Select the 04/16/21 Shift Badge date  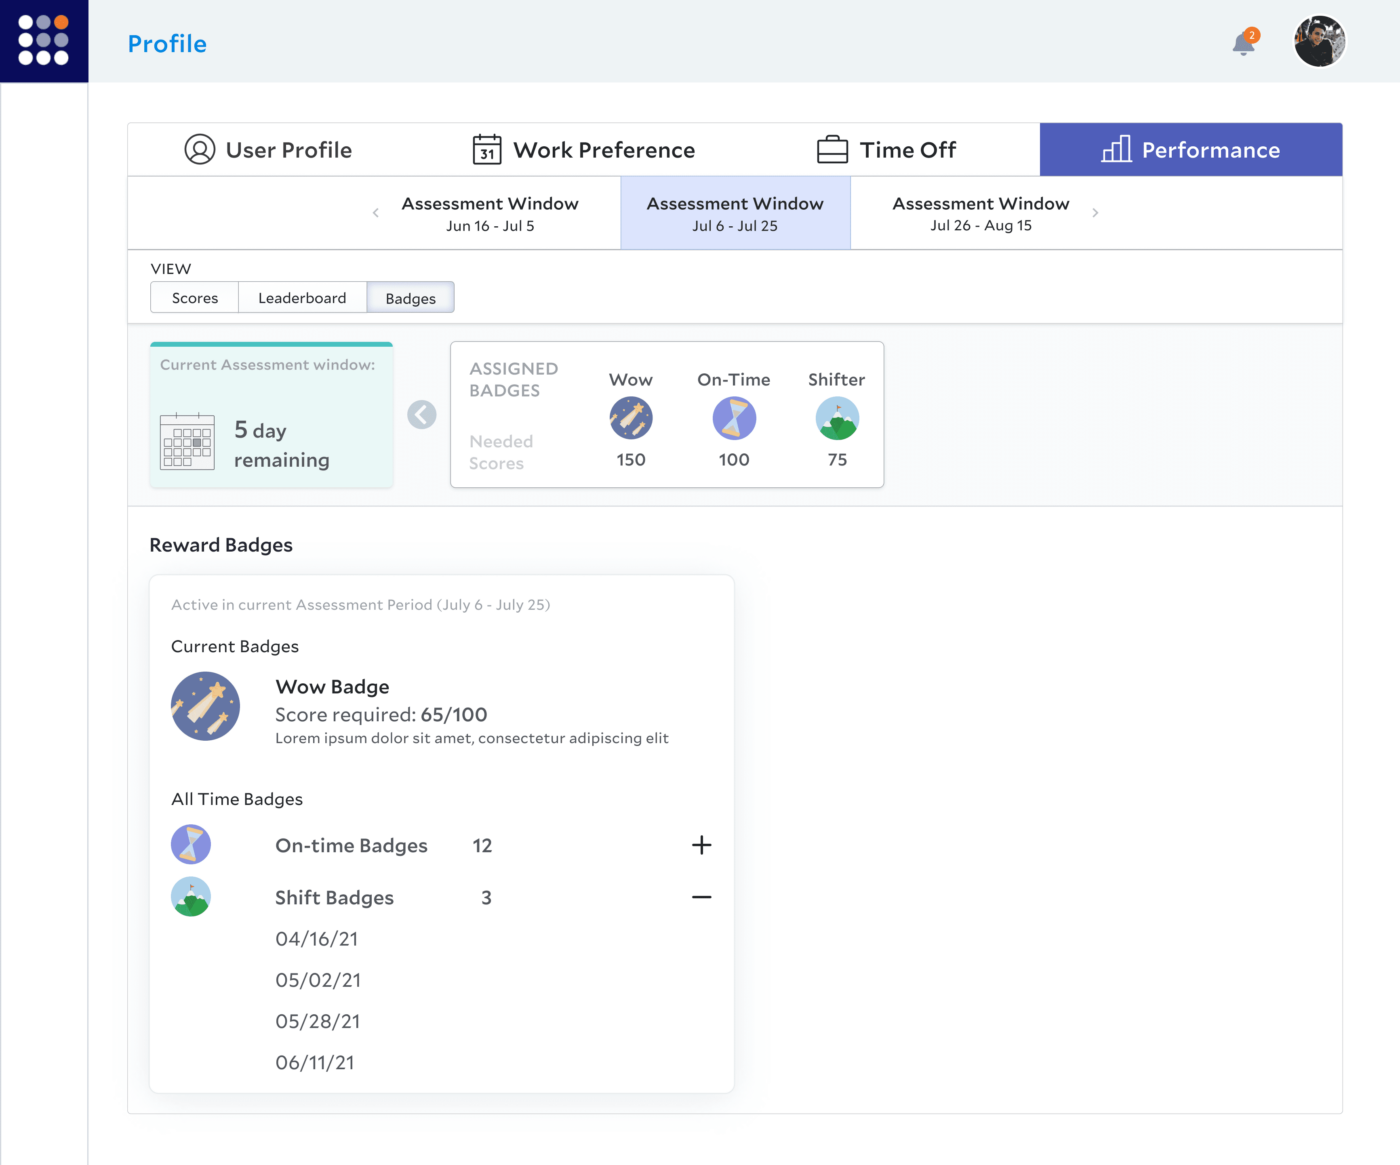coord(317,939)
